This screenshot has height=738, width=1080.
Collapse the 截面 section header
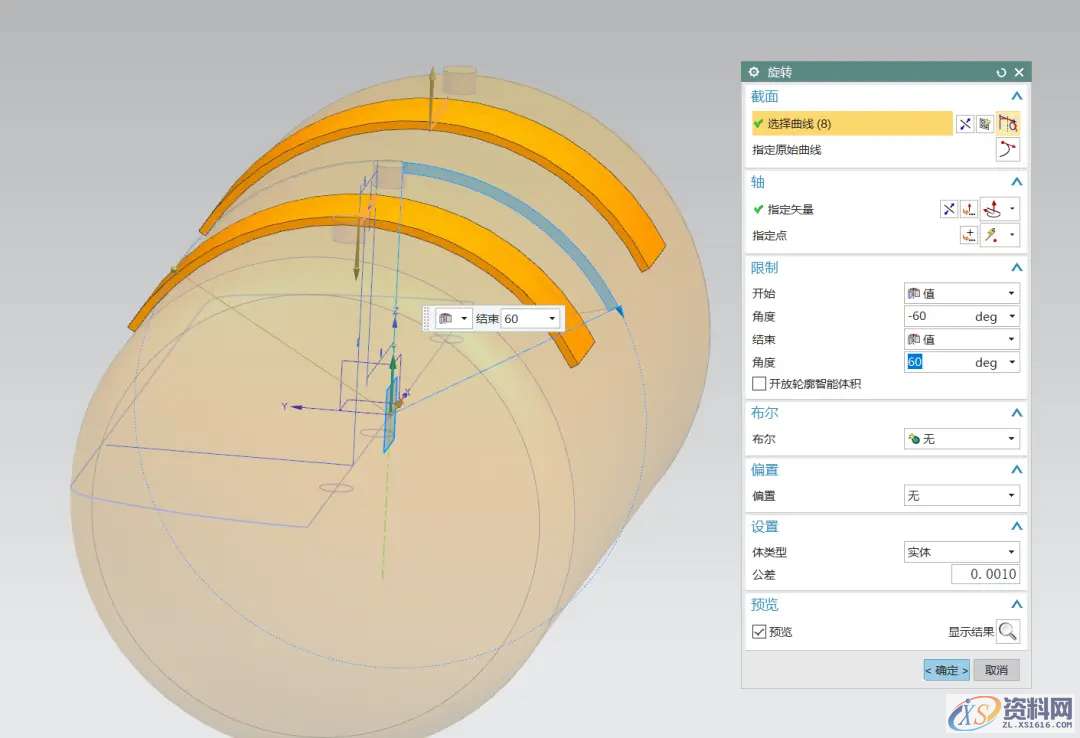(1016, 97)
